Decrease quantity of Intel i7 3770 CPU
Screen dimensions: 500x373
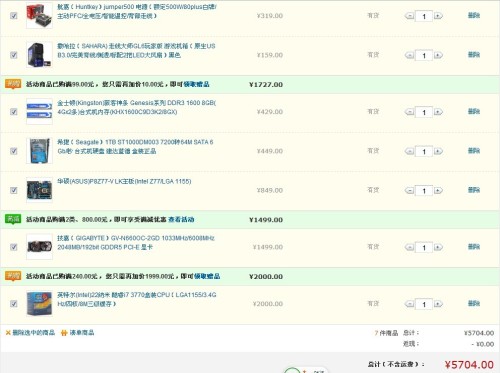(x=409, y=304)
